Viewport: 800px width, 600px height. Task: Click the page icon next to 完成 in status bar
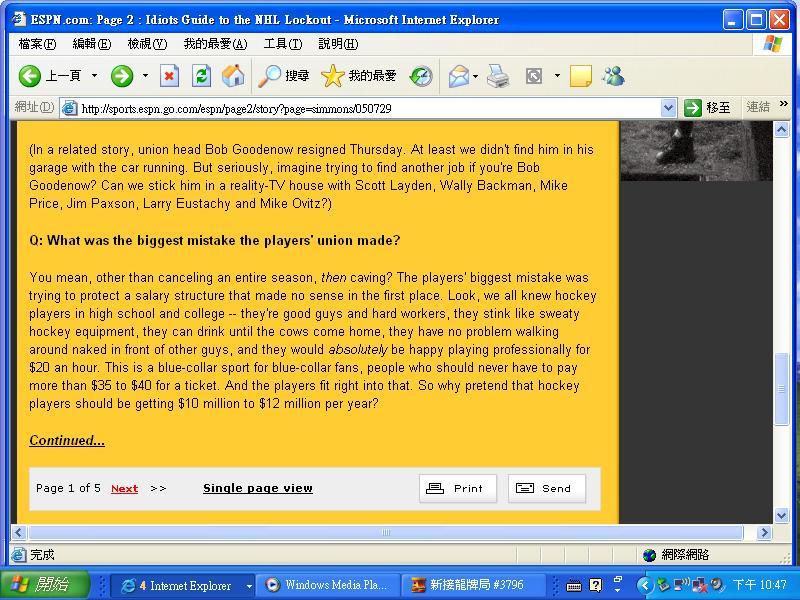coord(18,555)
